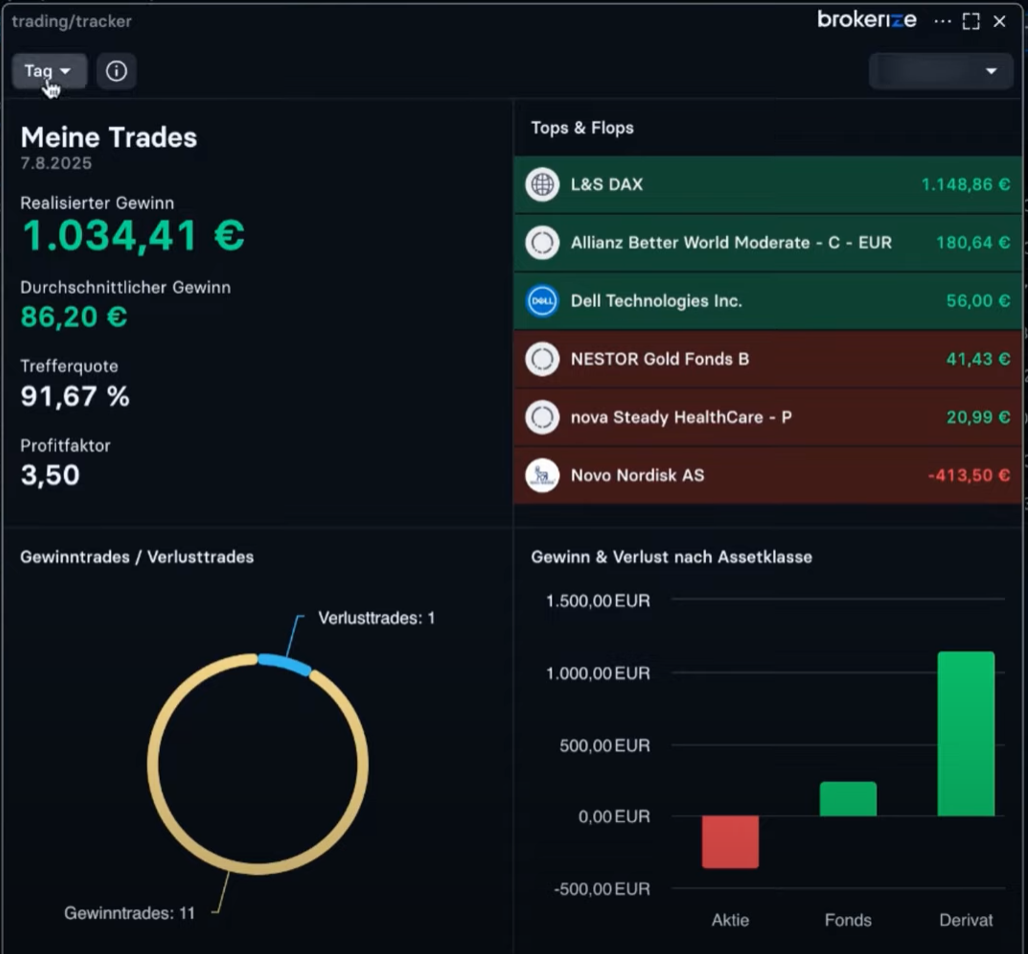
Task: Click the Gewinntrades: 11 chart label
Action: click(129, 913)
